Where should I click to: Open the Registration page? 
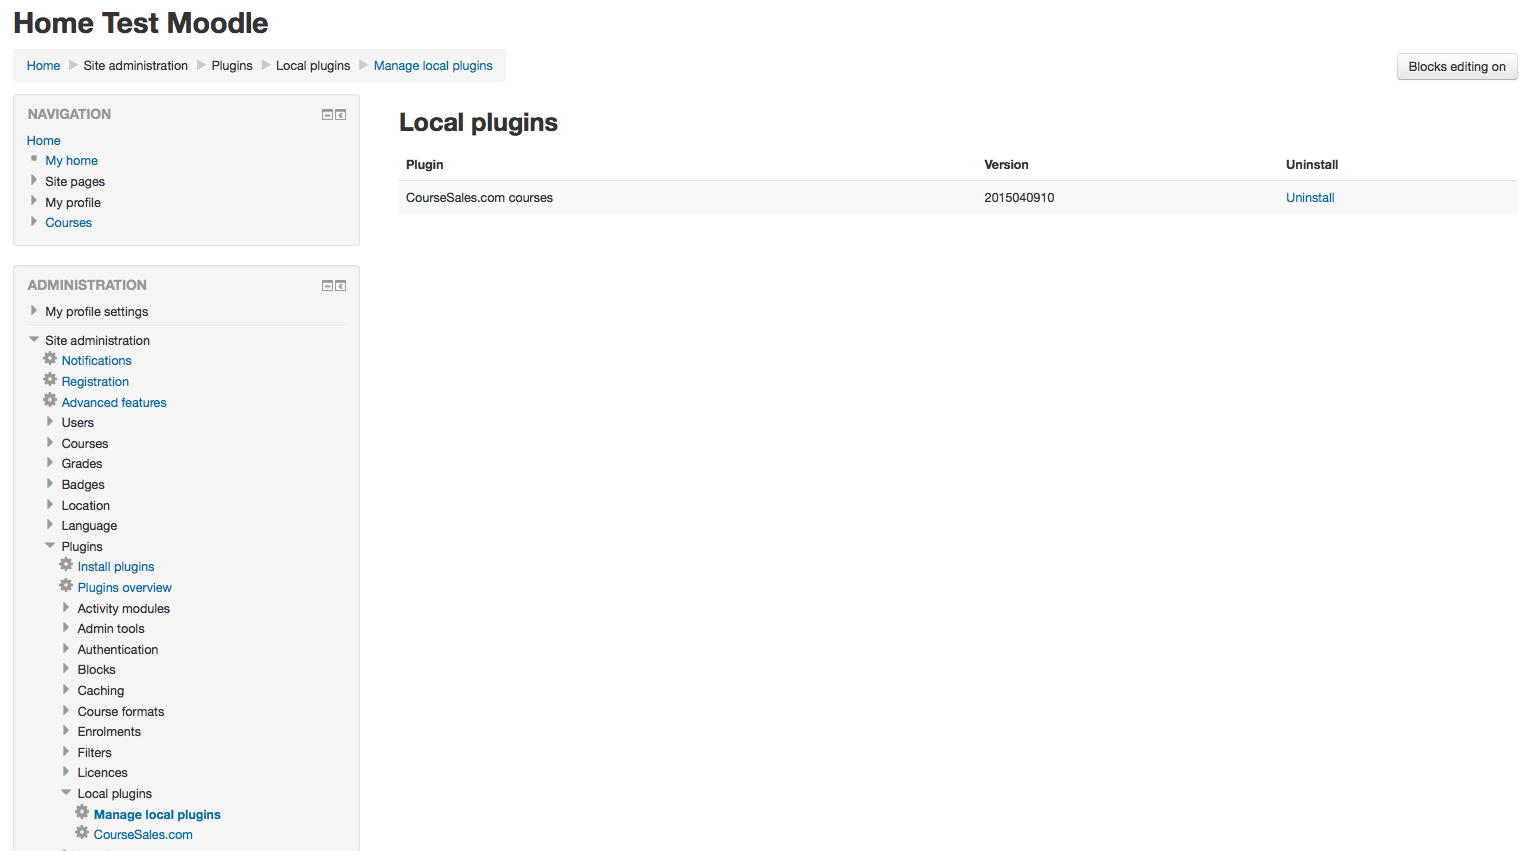click(x=95, y=382)
